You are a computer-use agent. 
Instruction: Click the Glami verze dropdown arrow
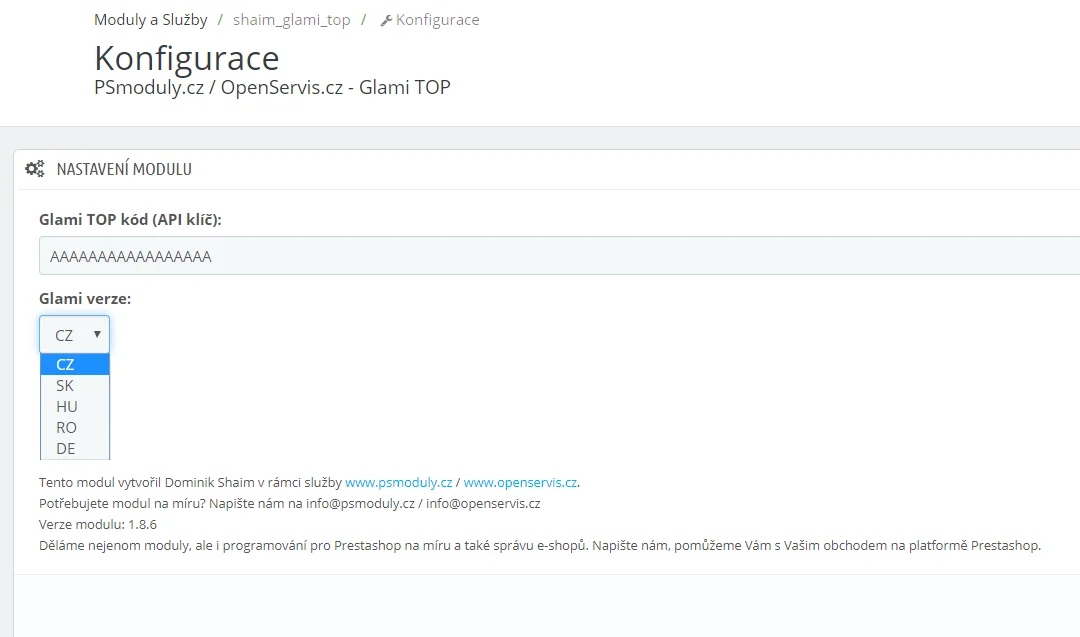click(97, 335)
